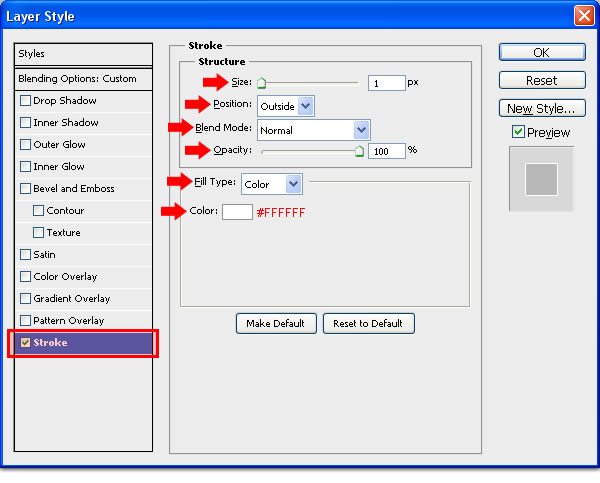
Task: Open the Fill Type dropdown
Action: [x=272, y=184]
